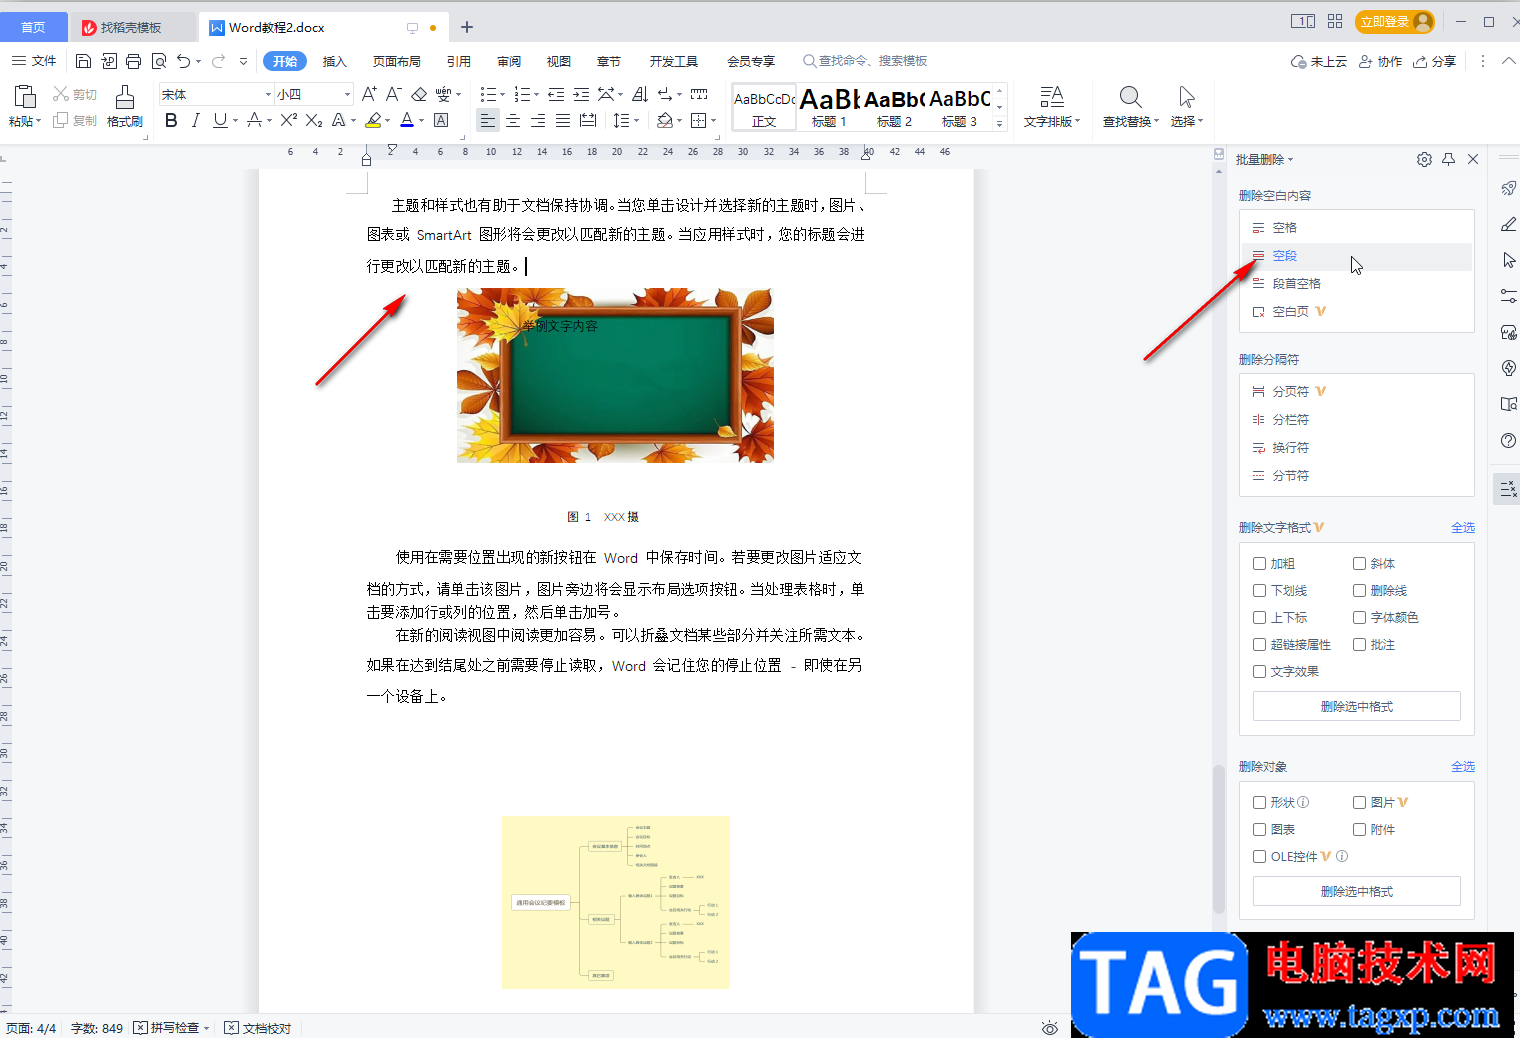The height and width of the screenshot is (1038, 1520).
Task: Click the Print icon in quick toolbar
Action: click(x=133, y=61)
